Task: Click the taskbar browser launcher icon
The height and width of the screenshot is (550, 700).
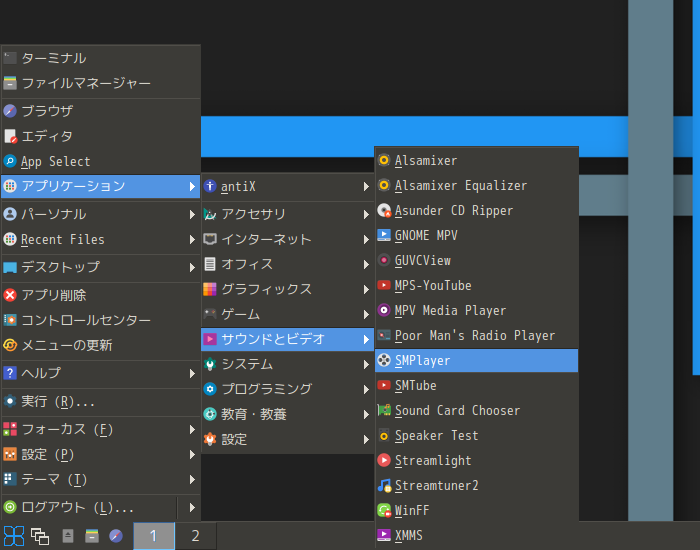Action: (x=116, y=536)
